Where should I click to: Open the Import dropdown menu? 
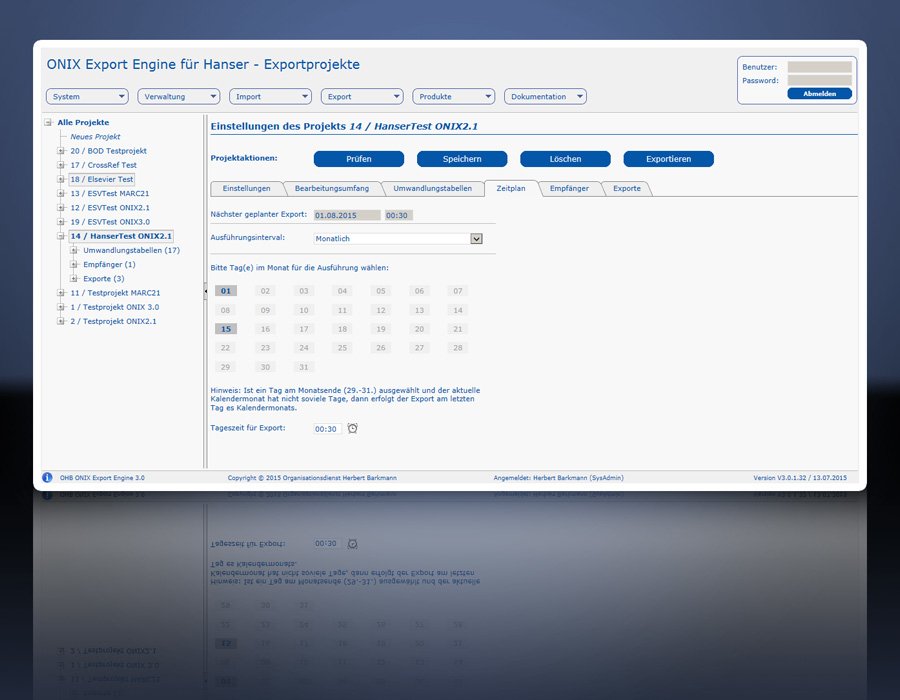(x=270, y=96)
